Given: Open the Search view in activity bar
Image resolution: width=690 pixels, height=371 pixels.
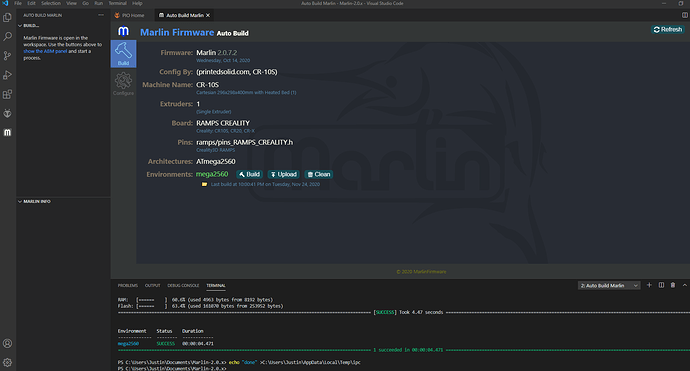Looking at the screenshot, I should tap(7, 37).
